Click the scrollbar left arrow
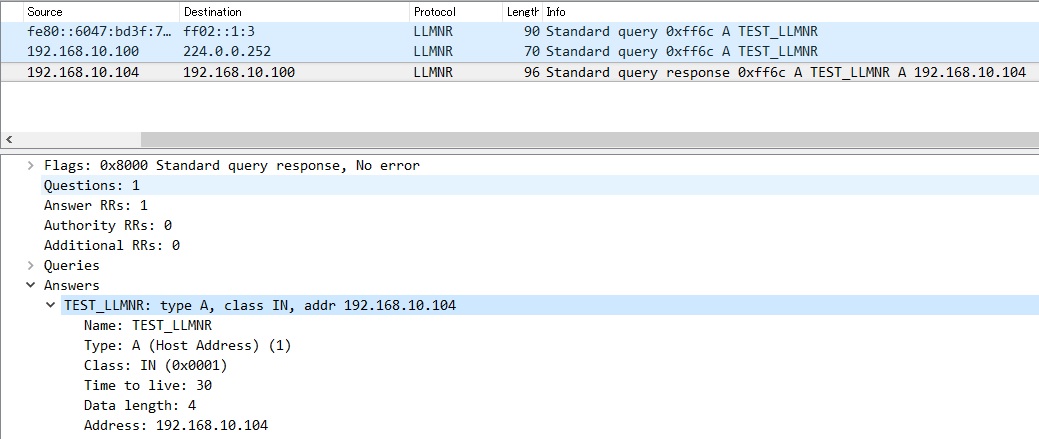1039x439 pixels. tap(9, 139)
